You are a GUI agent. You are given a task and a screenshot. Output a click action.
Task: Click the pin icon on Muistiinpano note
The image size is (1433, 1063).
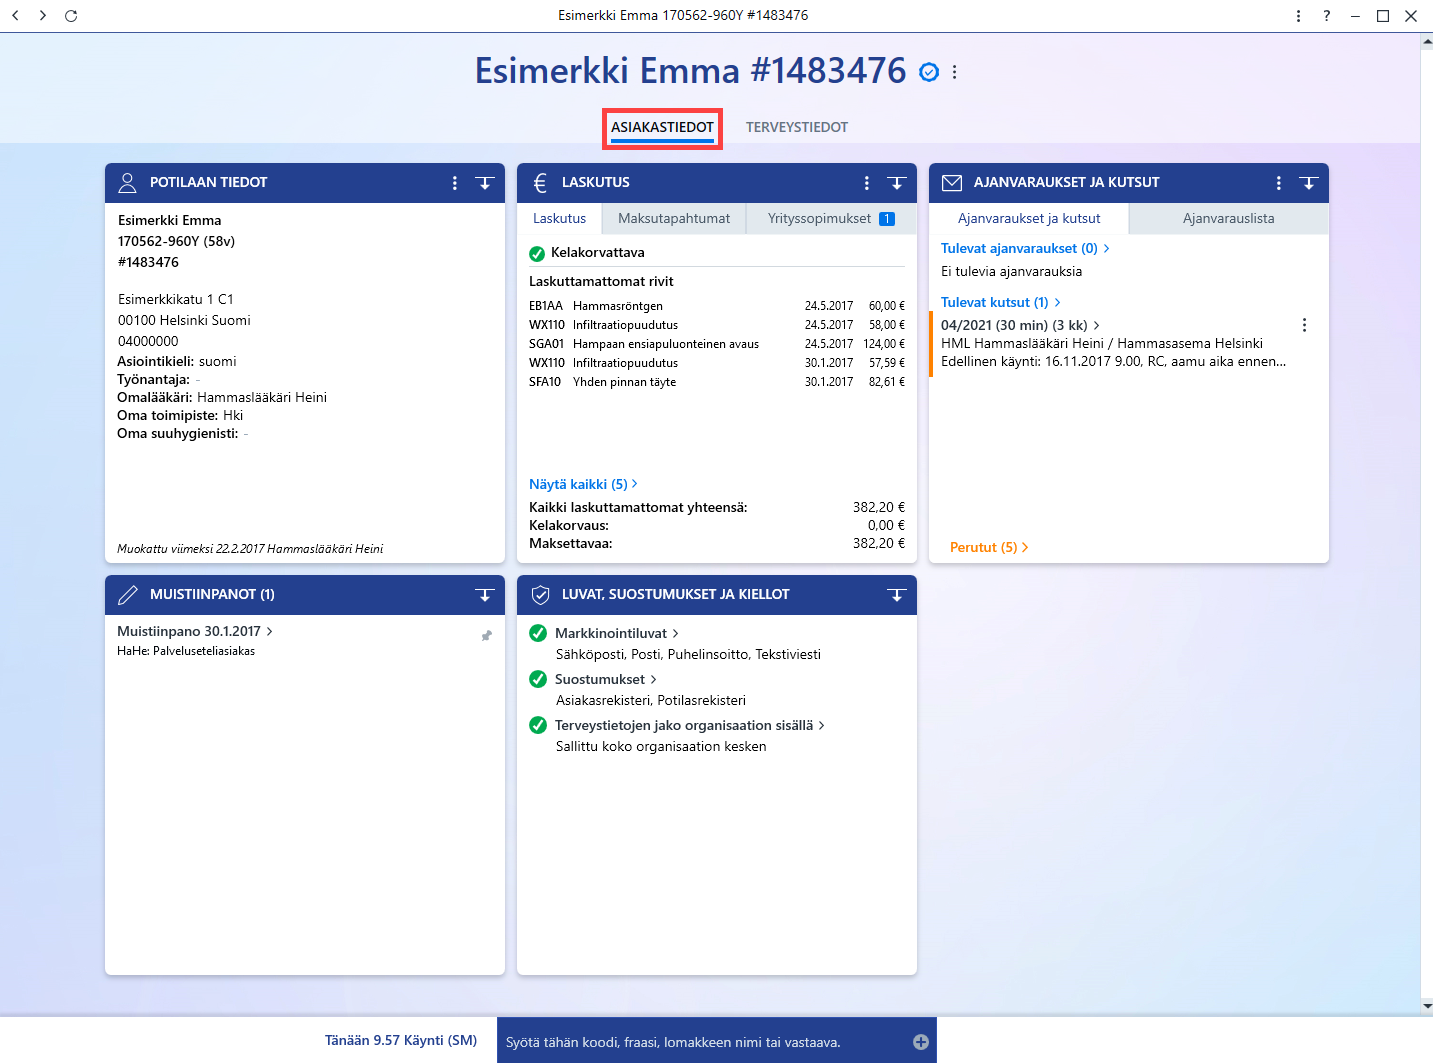click(x=486, y=635)
